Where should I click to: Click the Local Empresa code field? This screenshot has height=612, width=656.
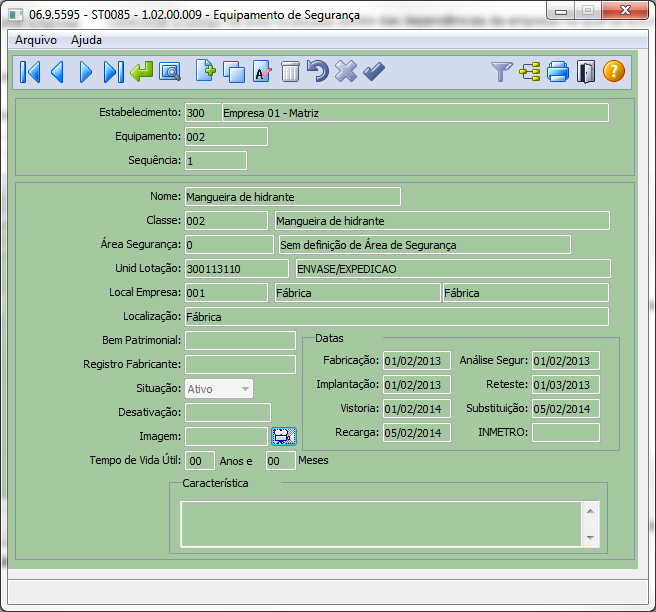(x=226, y=292)
